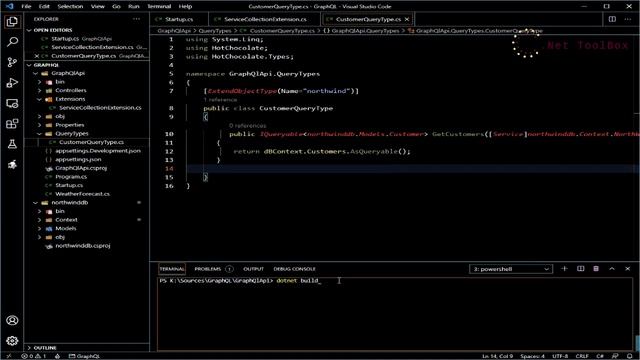Open the Explorer view in activity bar
The height and width of the screenshot is (360, 640).
click(12, 22)
